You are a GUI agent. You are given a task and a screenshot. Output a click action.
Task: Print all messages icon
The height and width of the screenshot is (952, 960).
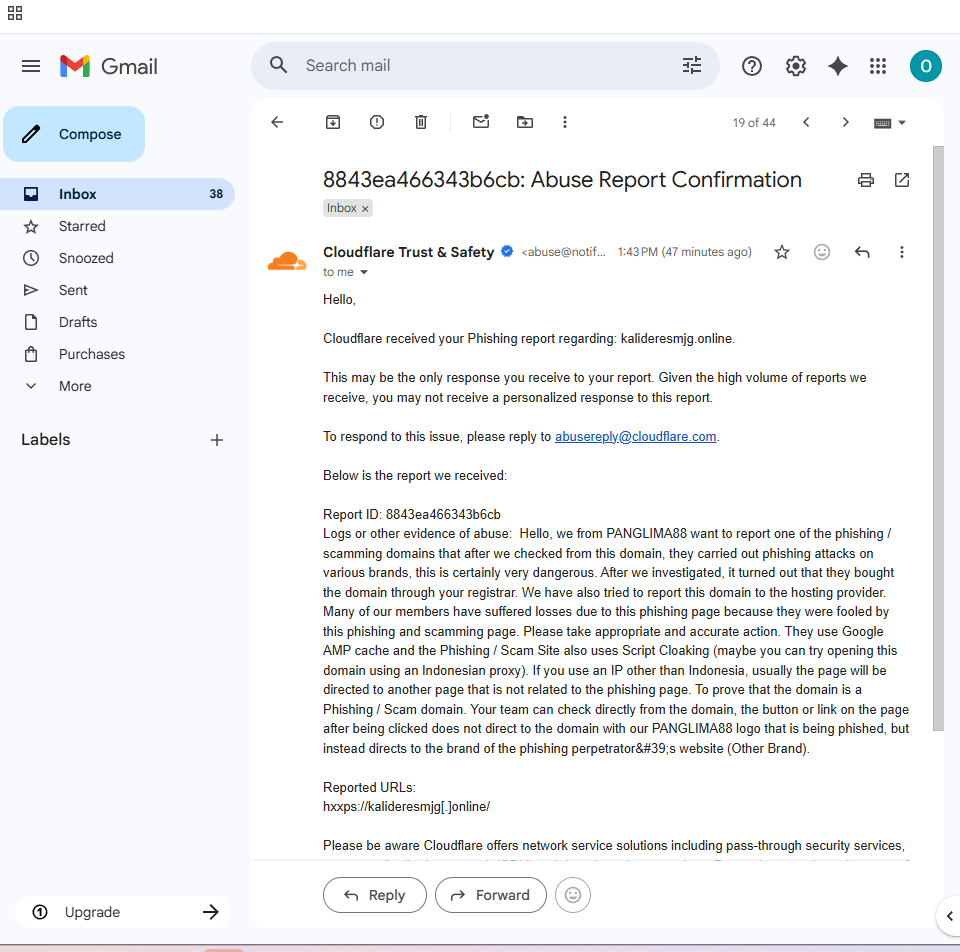pyautogui.click(x=866, y=180)
